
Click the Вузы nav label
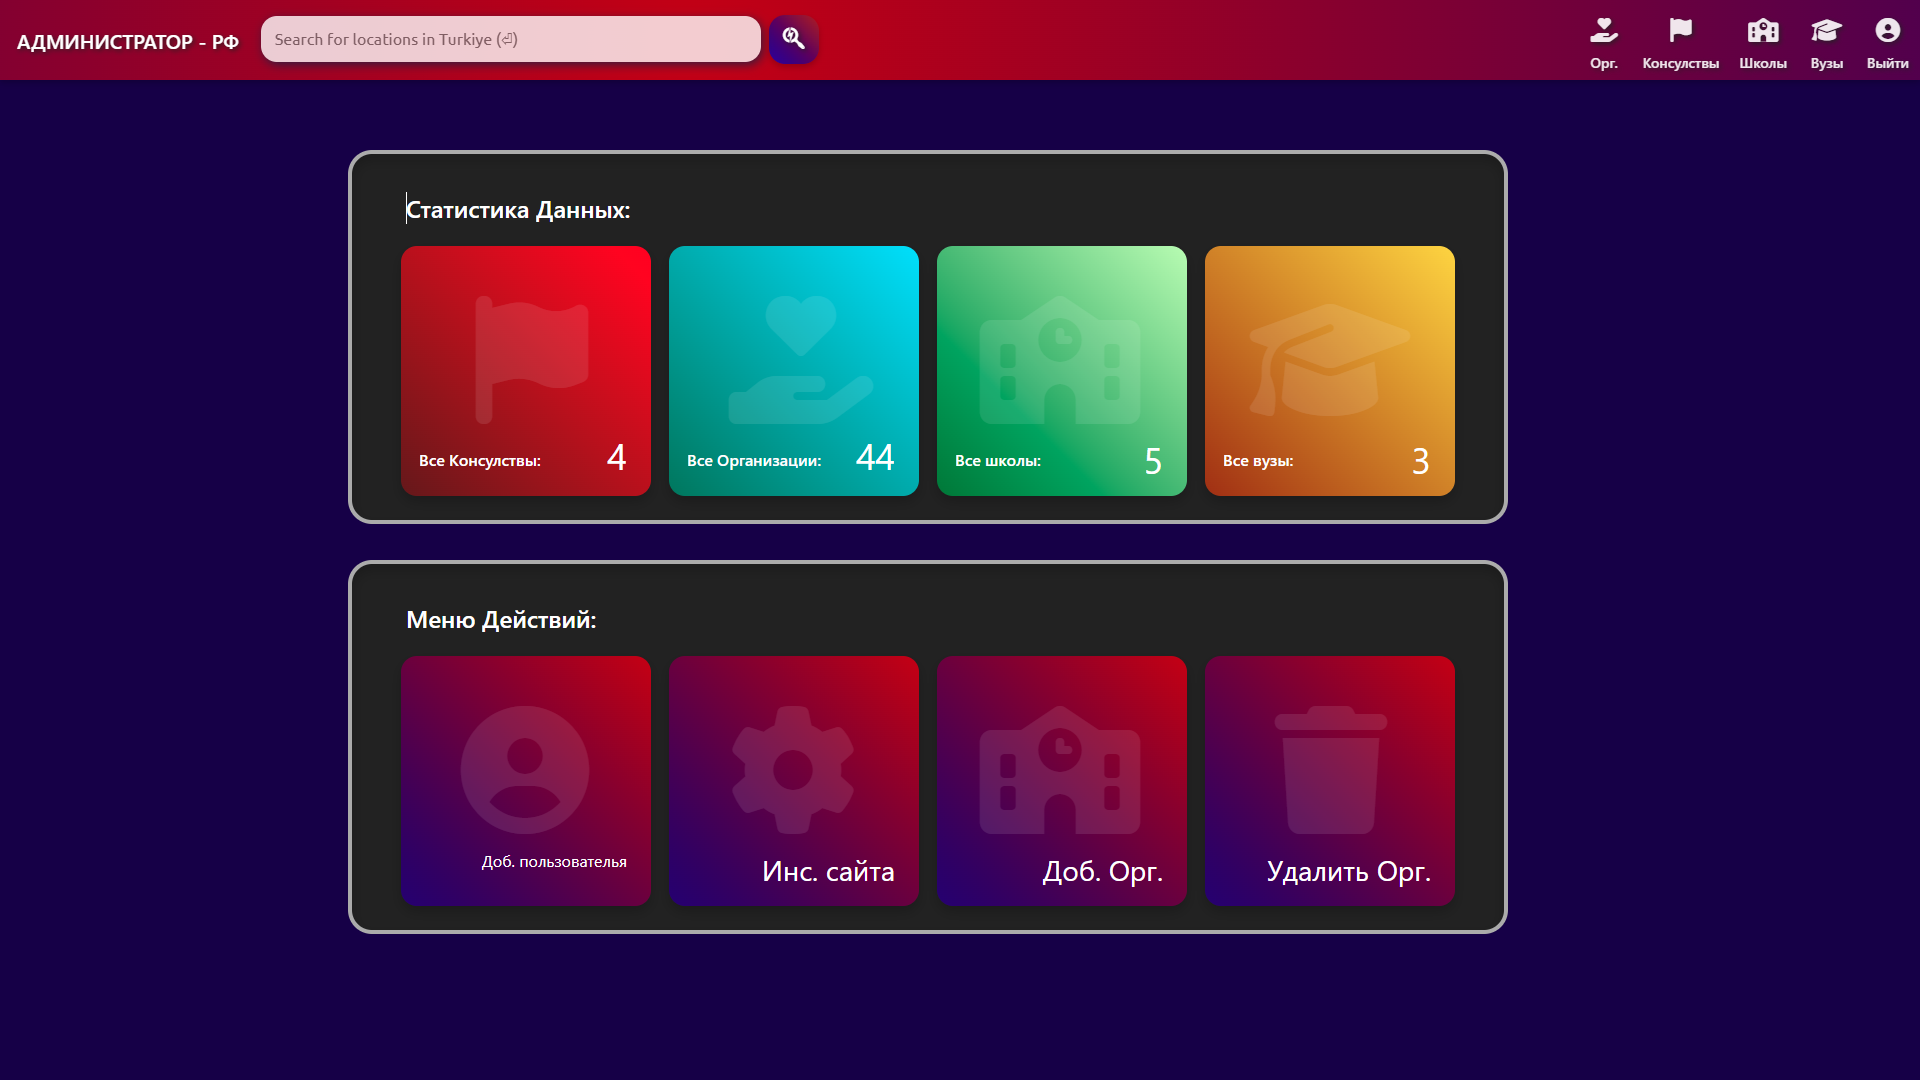point(1826,64)
